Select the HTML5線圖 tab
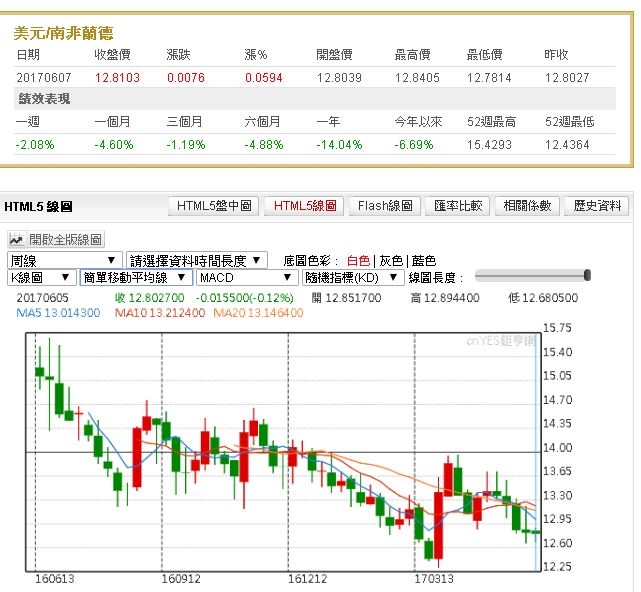 tap(304, 206)
